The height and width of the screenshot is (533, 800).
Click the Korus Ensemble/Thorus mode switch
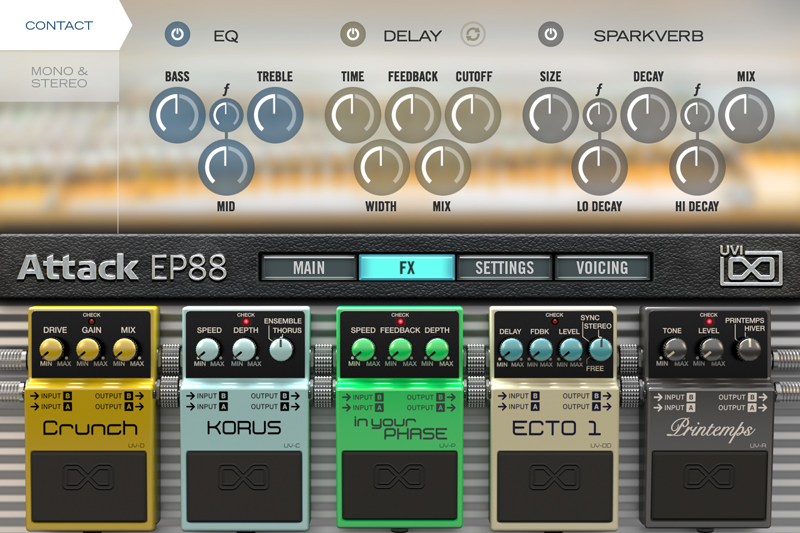[x=281, y=348]
